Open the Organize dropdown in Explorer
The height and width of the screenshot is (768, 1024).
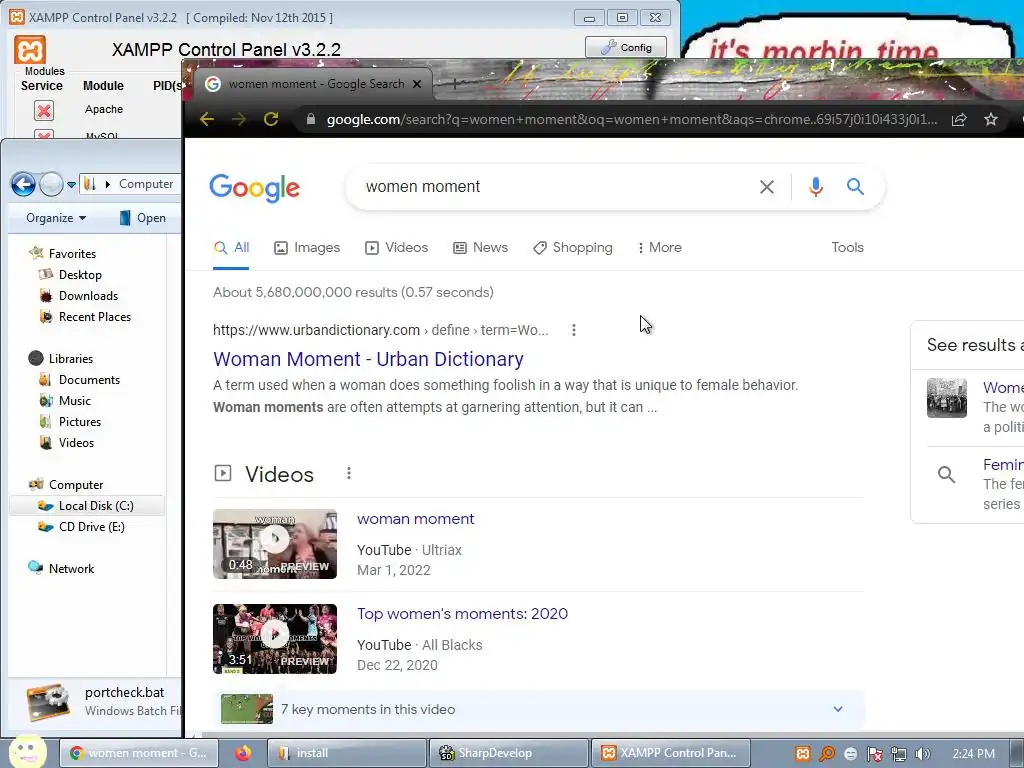pyautogui.click(x=56, y=218)
